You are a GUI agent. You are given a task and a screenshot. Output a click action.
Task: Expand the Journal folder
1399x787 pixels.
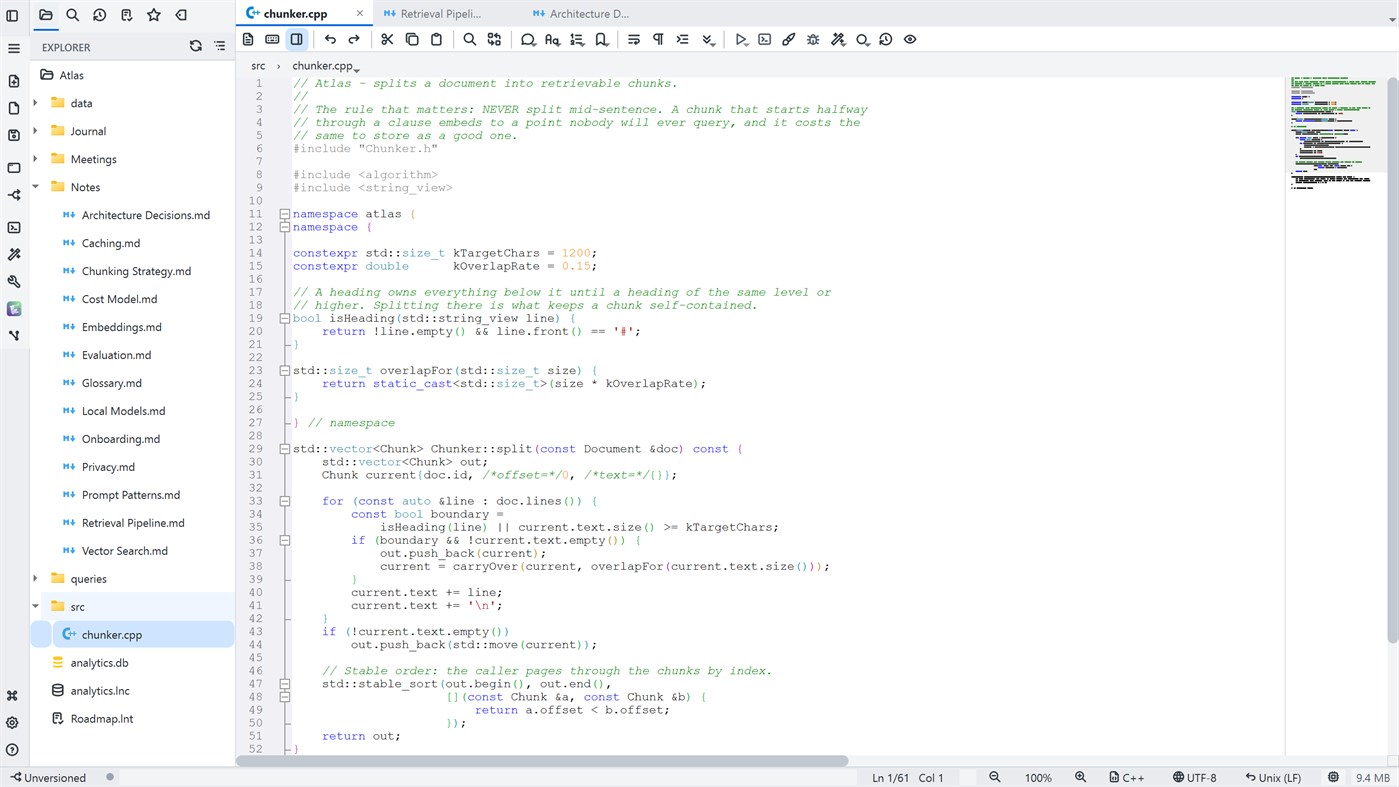pos(36,131)
